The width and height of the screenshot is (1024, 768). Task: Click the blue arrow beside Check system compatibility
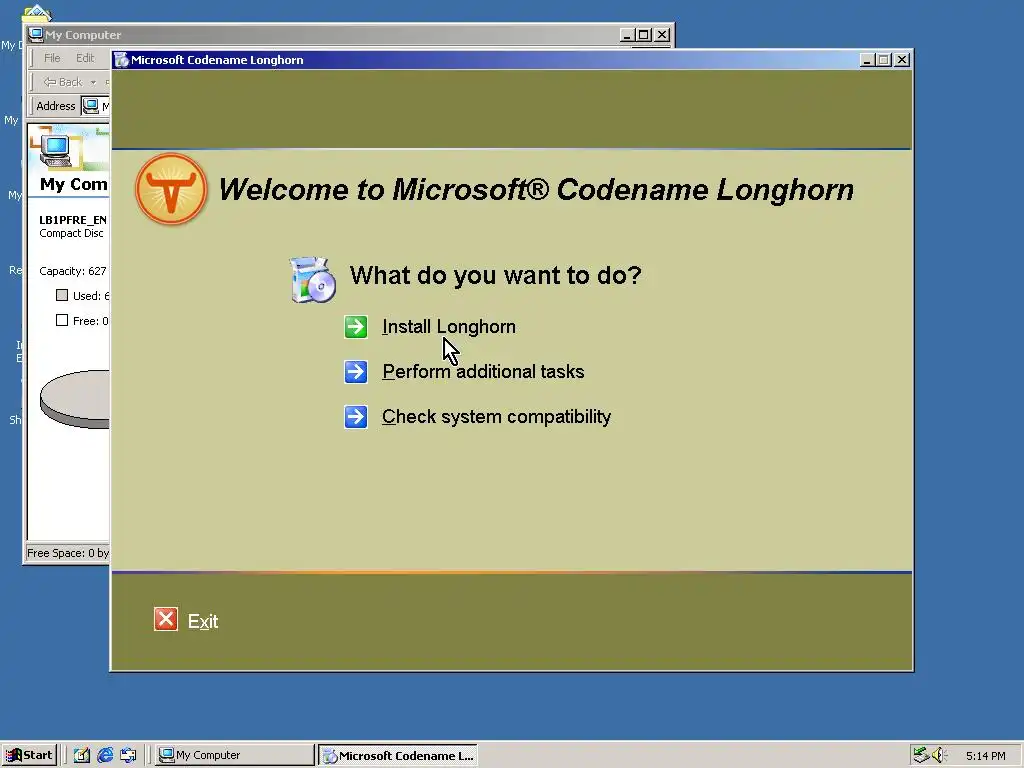(x=356, y=417)
